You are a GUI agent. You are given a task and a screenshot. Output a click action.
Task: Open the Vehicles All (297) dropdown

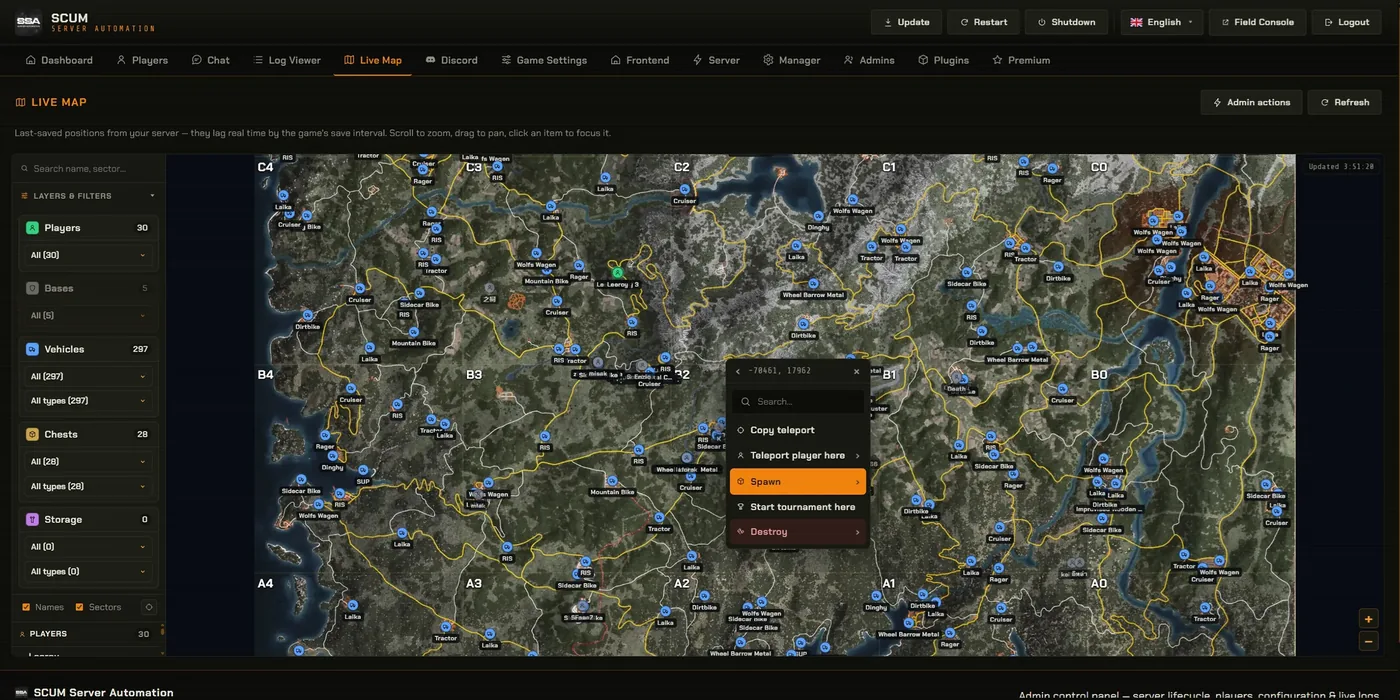(88, 376)
